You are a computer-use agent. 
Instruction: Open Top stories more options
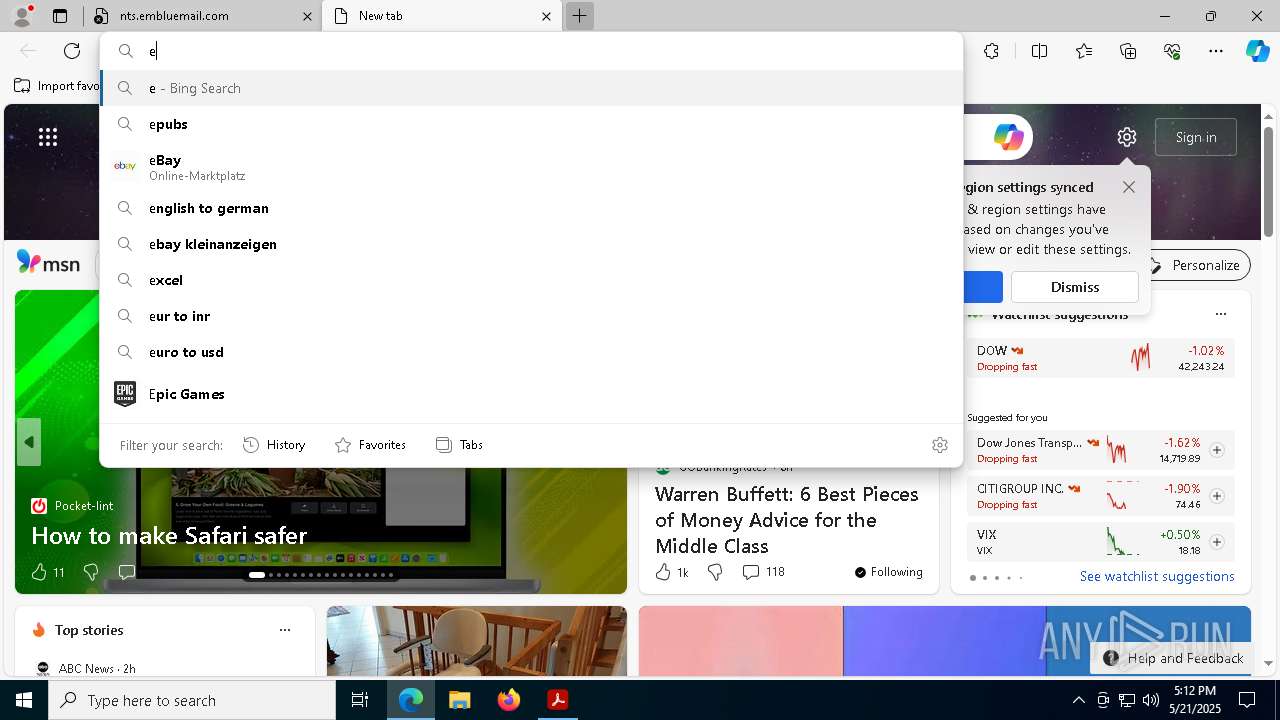point(285,630)
